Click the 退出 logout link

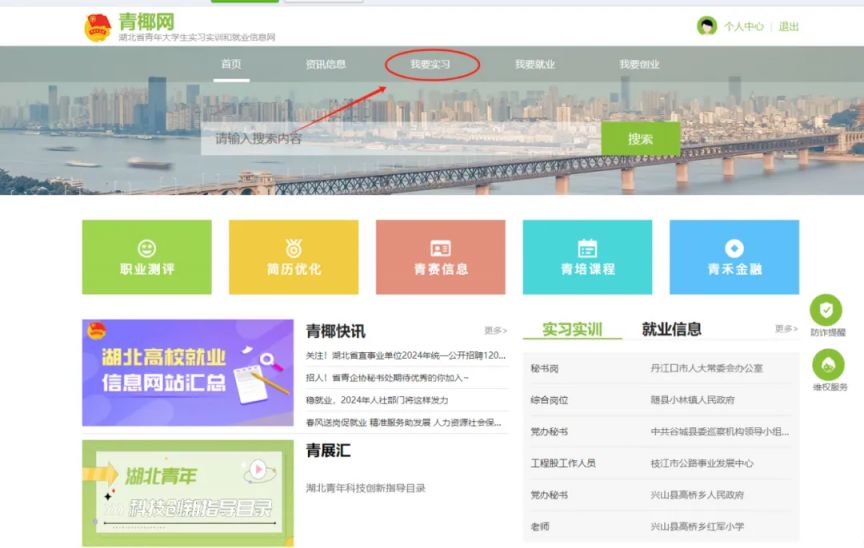coord(789,26)
